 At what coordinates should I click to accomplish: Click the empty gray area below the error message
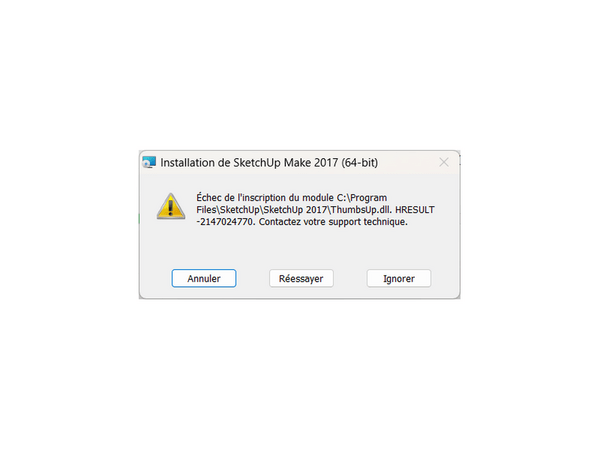pyautogui.click(x=299, y=249)
